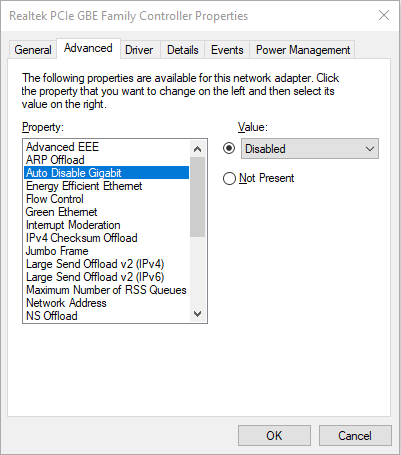This screenshot has height=455, width=401.
Task: Open the Driver tab
Action: (139, 50)
